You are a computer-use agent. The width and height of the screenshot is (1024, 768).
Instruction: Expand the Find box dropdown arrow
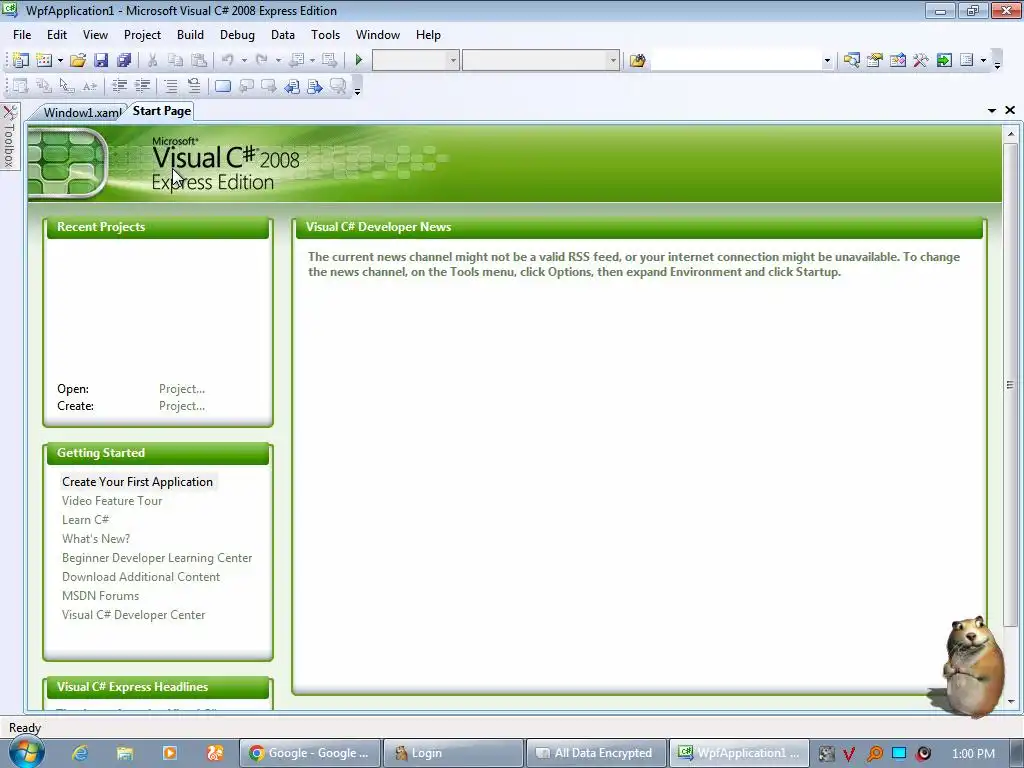tap(827, 60)
